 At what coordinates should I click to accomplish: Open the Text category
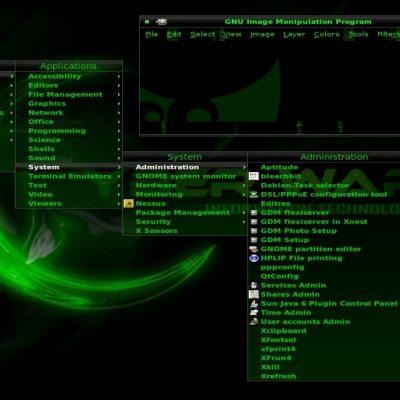(69, 185)
